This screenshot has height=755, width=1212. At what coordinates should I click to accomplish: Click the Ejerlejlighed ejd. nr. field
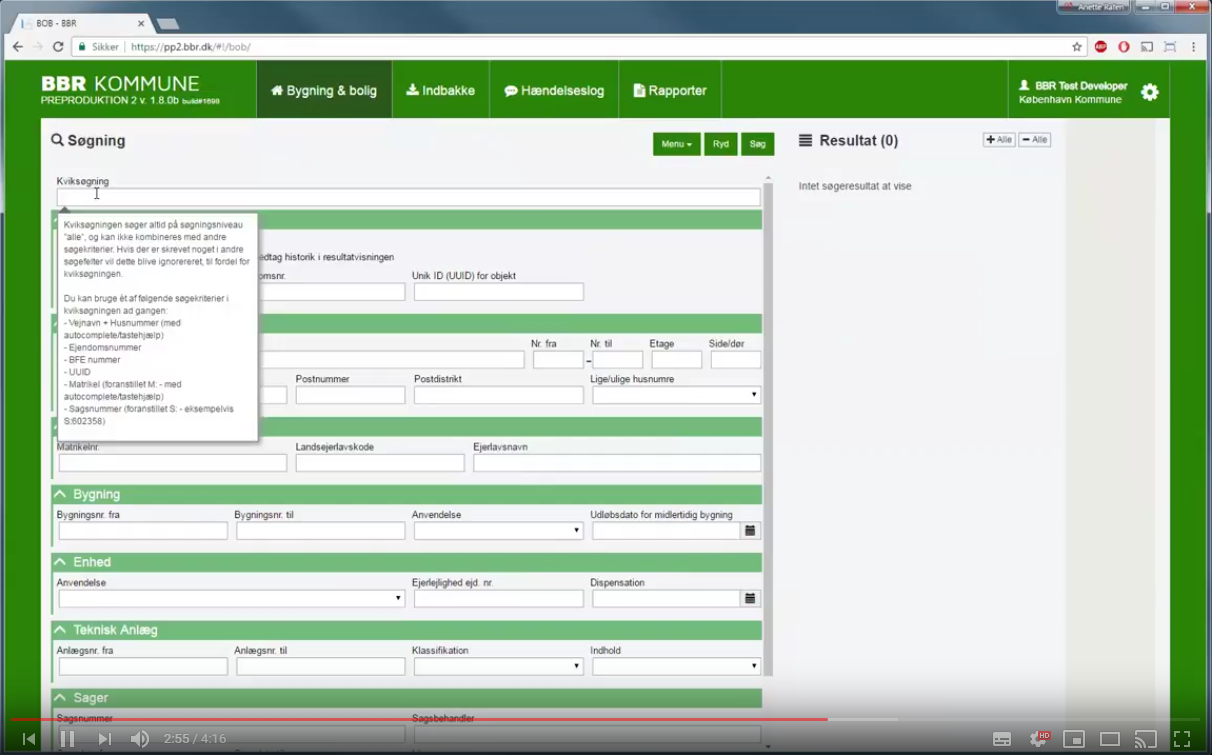(498, 599)
